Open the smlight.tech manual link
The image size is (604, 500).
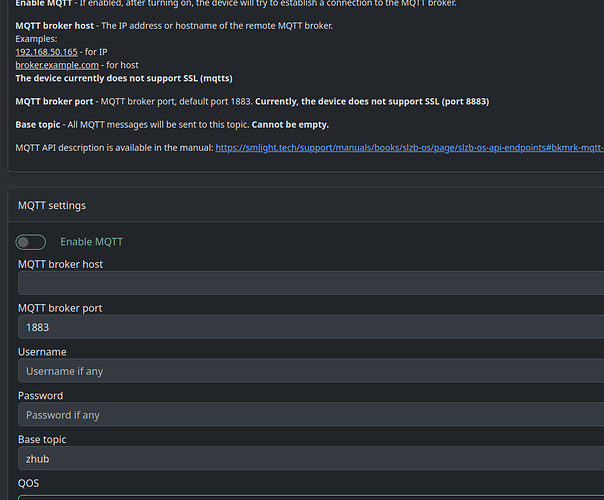pos(408,148)
